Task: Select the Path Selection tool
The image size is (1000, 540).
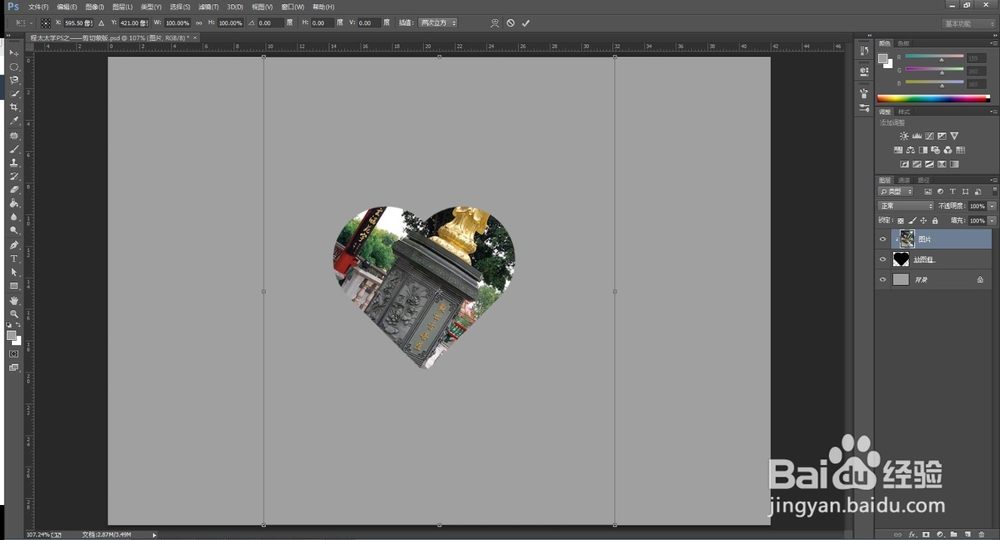Action: 14,272
